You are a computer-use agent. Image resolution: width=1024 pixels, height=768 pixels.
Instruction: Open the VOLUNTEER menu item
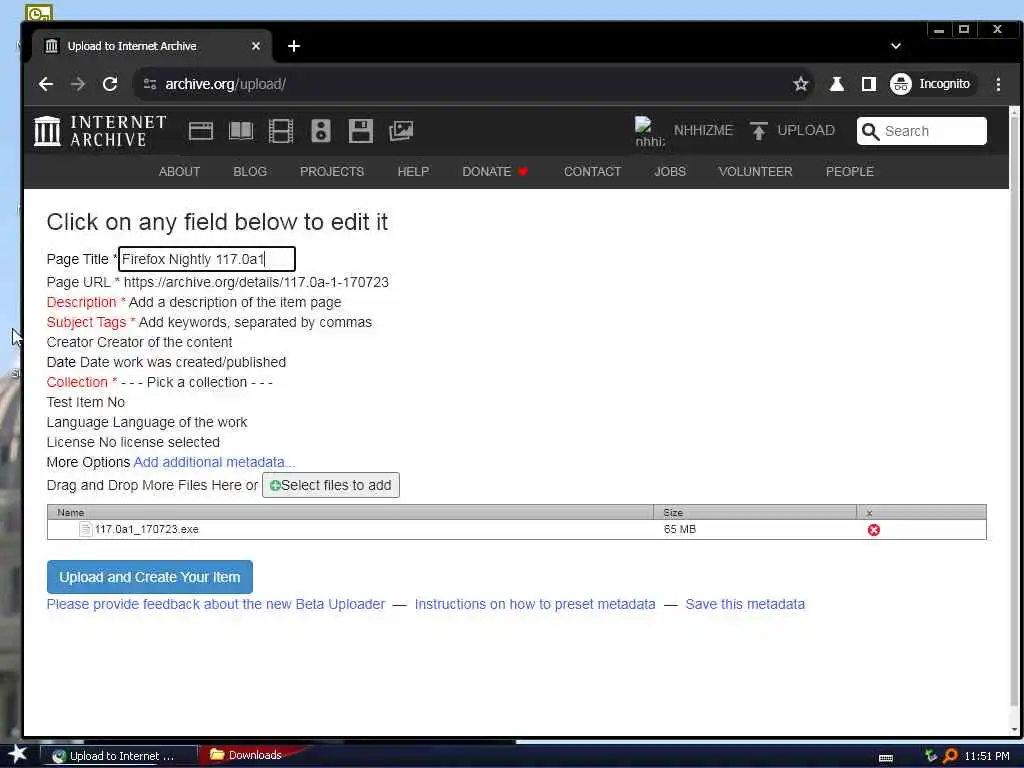point(756,172)
